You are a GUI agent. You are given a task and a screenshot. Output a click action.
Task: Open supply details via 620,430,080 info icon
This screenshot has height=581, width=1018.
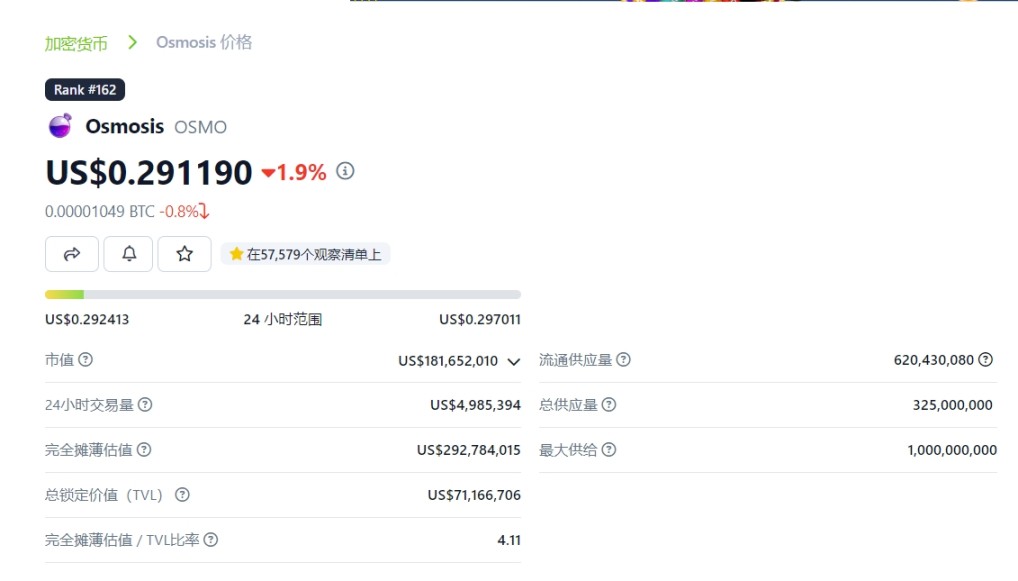pos(984,360)
